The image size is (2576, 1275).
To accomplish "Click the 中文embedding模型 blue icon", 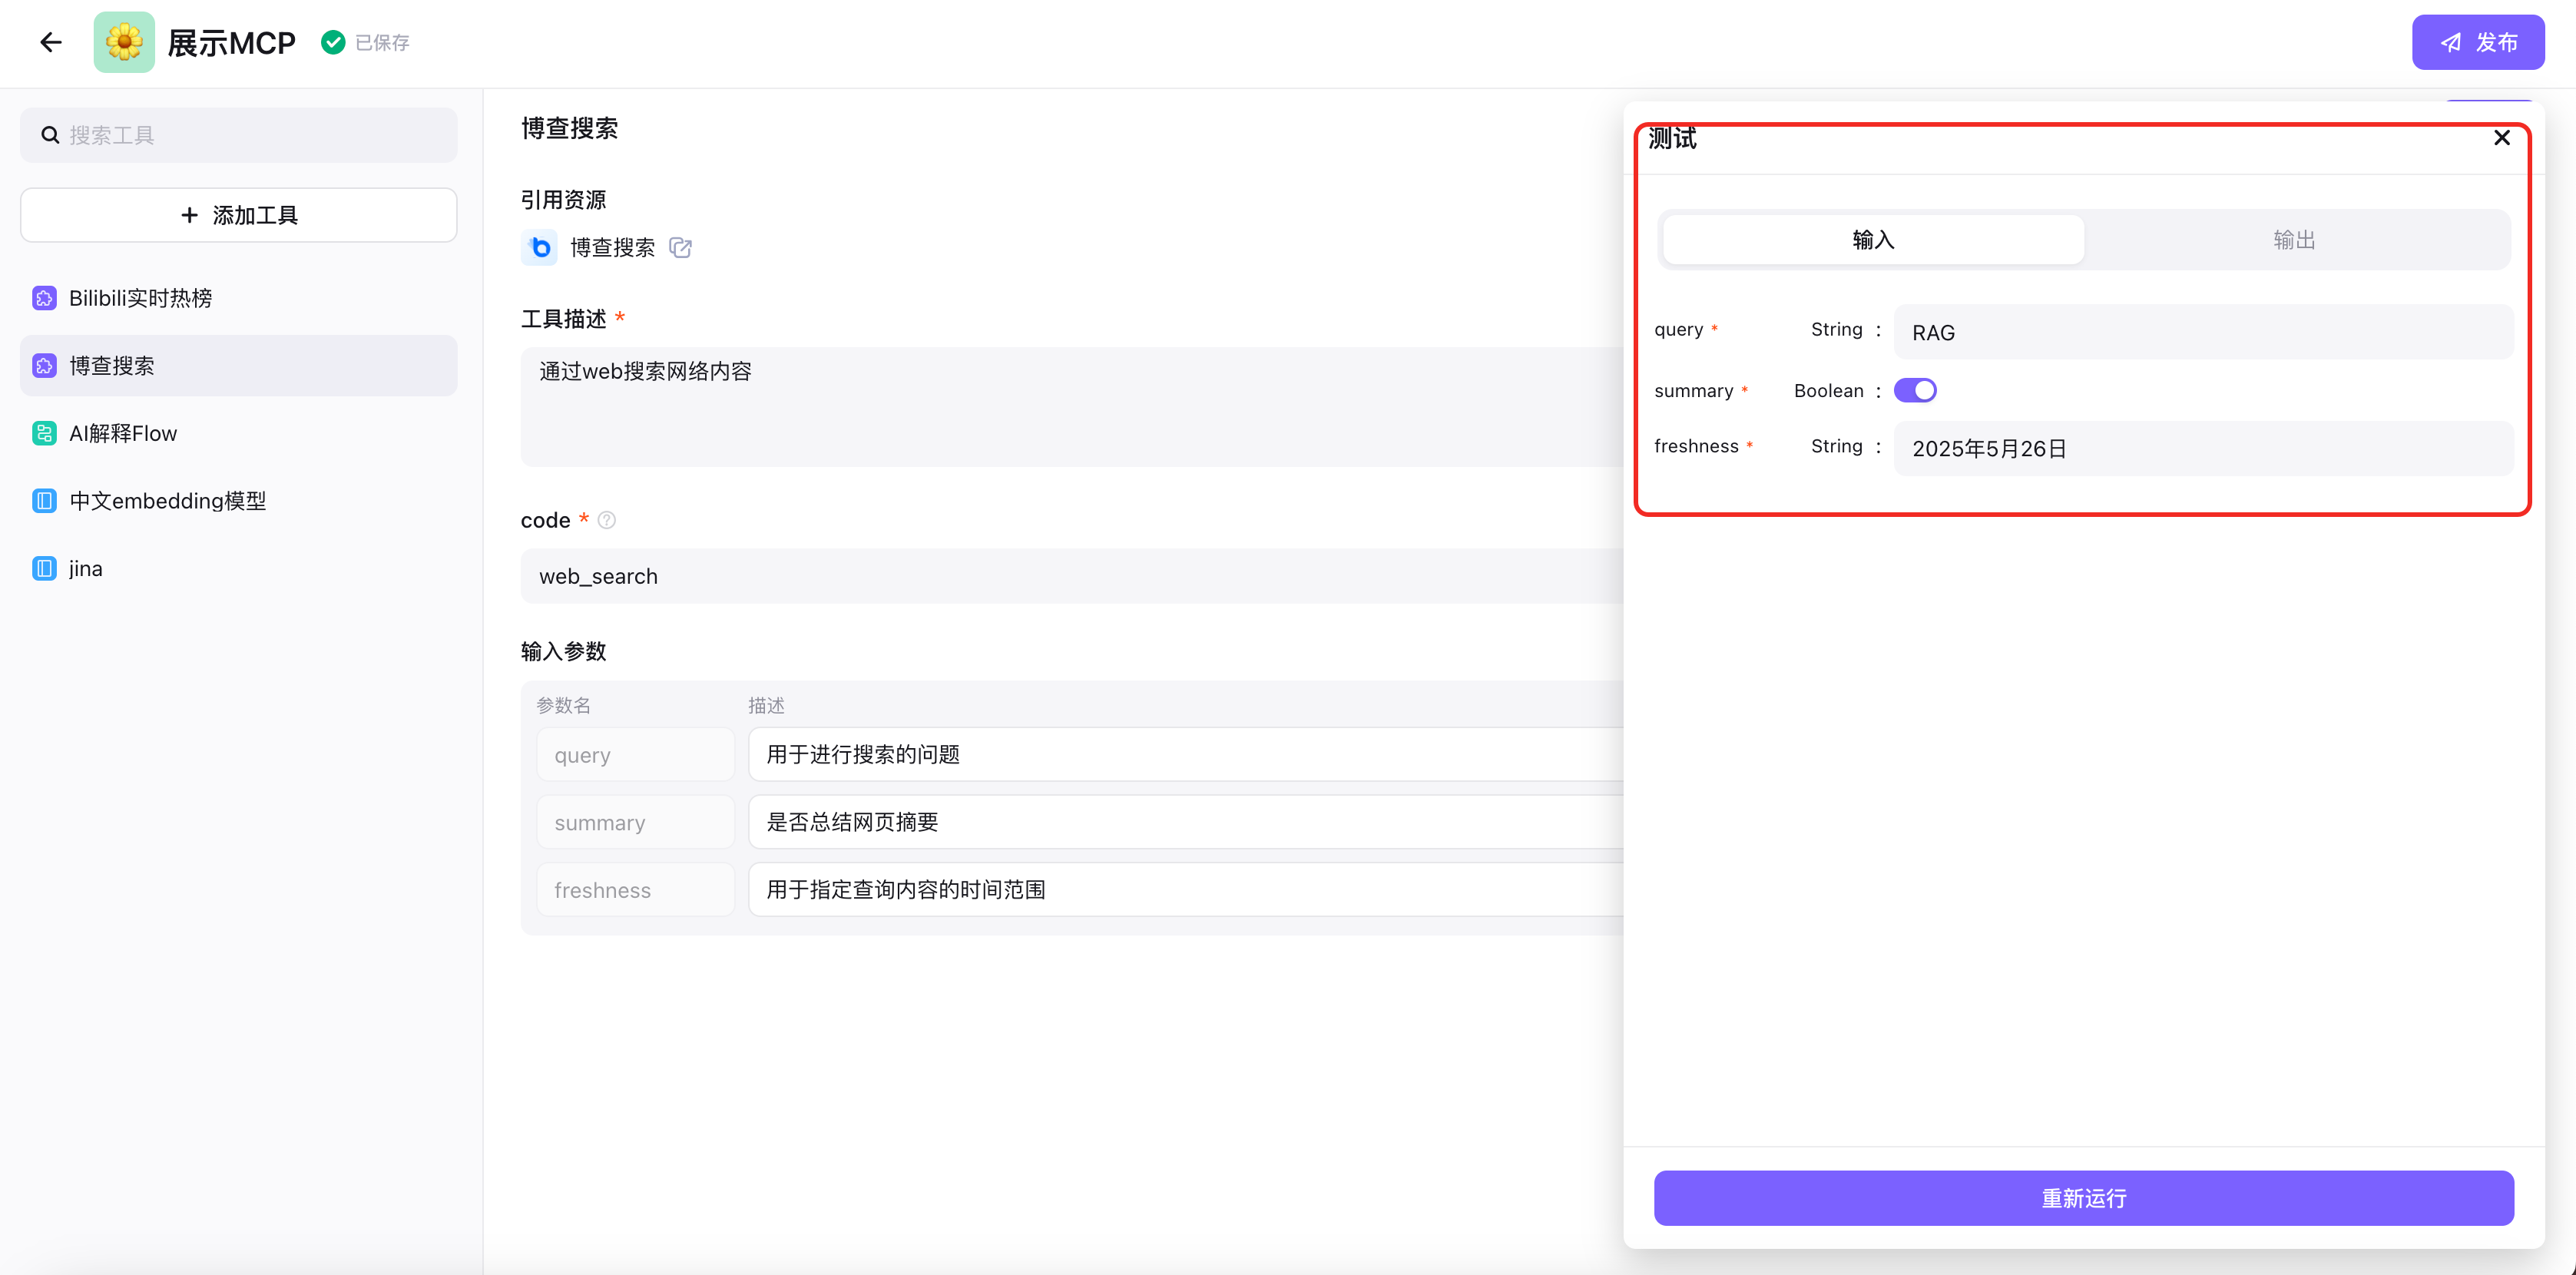I will [x=44, y=501].
